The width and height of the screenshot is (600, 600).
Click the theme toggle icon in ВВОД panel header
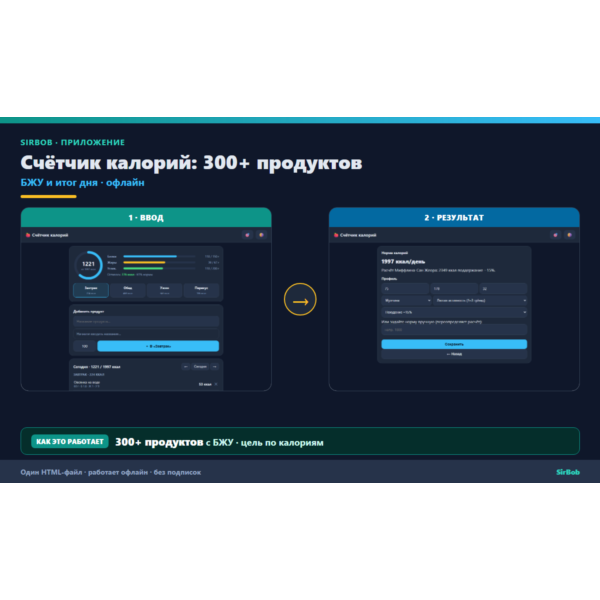(261, 235)
